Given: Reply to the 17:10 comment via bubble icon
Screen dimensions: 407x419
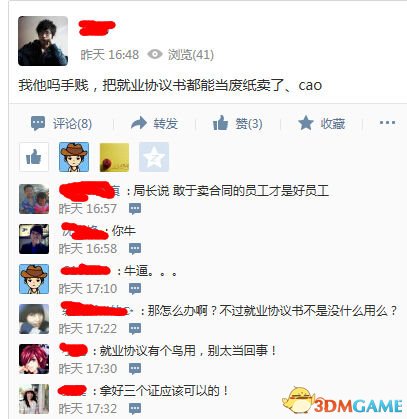Looking at the screenshot, I should click(x=135, y=289).
